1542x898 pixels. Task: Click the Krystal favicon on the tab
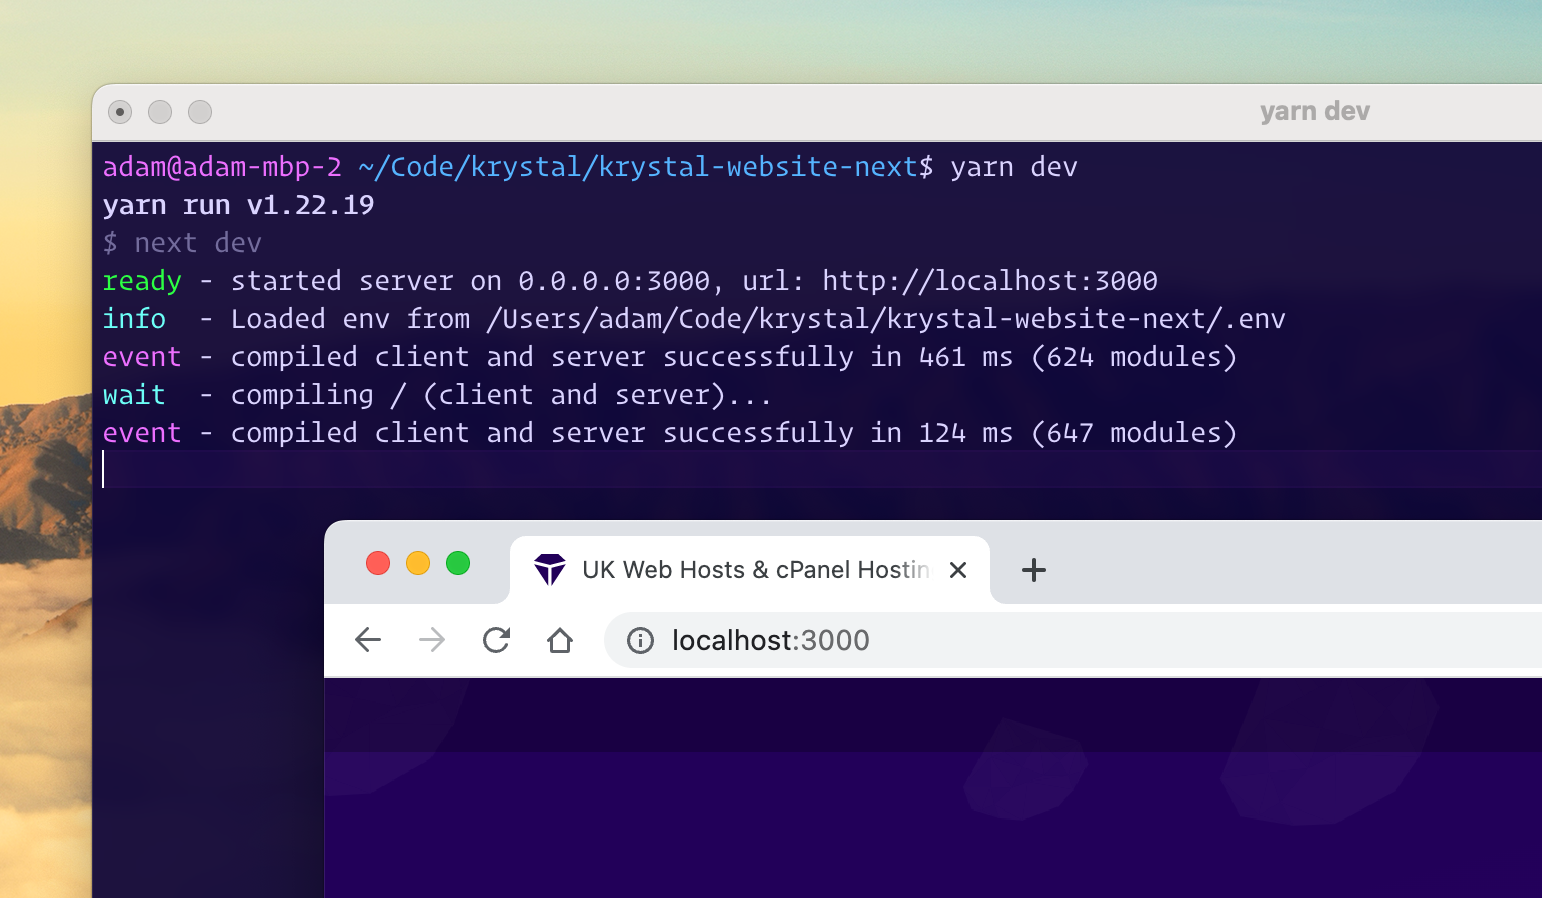pyautogui.click(x=550, y=570)
